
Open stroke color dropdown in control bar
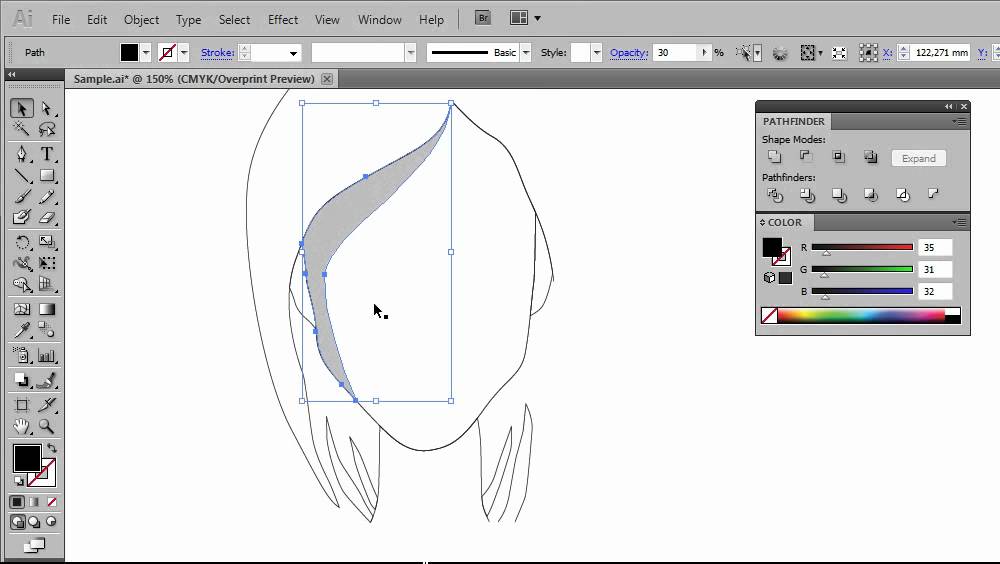coord(184,53)
